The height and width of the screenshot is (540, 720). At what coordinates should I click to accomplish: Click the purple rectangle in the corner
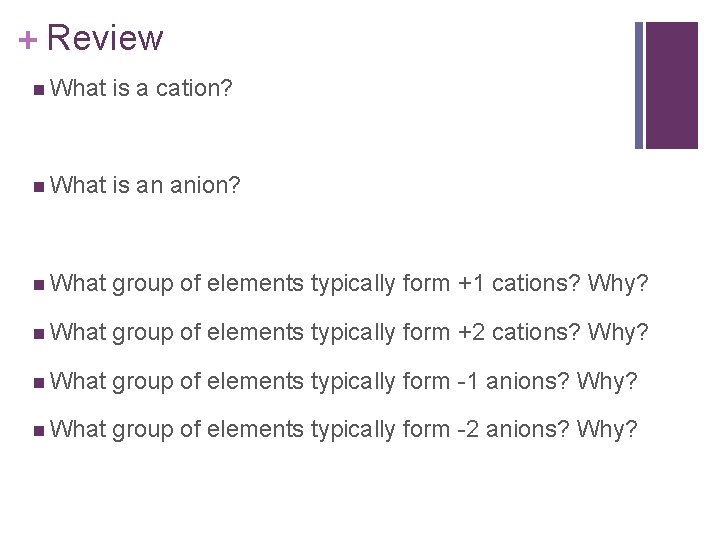coord(671,85)
